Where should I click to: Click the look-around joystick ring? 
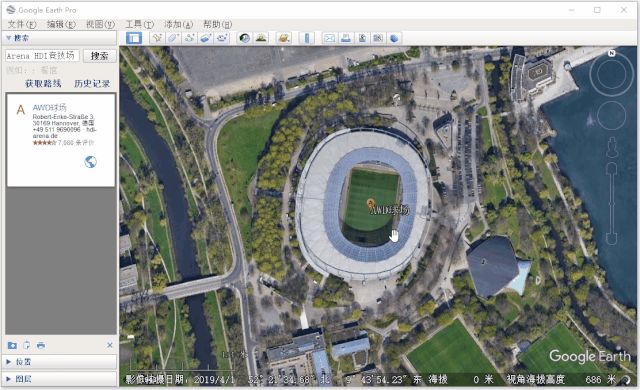click(611, 74)
